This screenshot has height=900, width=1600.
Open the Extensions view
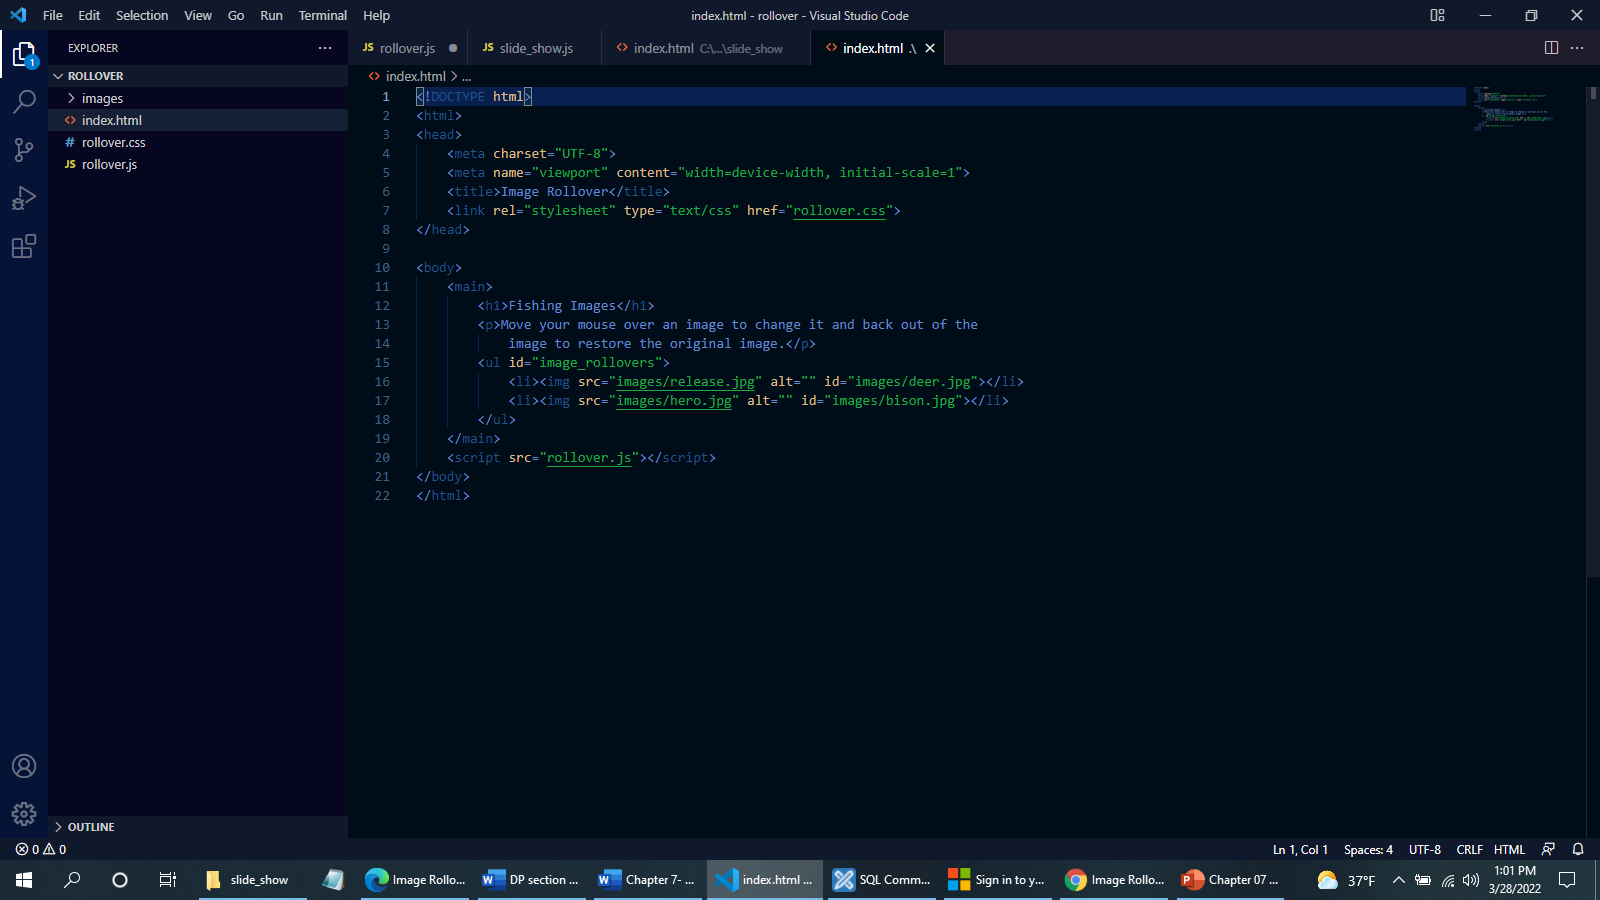[24, 246]
